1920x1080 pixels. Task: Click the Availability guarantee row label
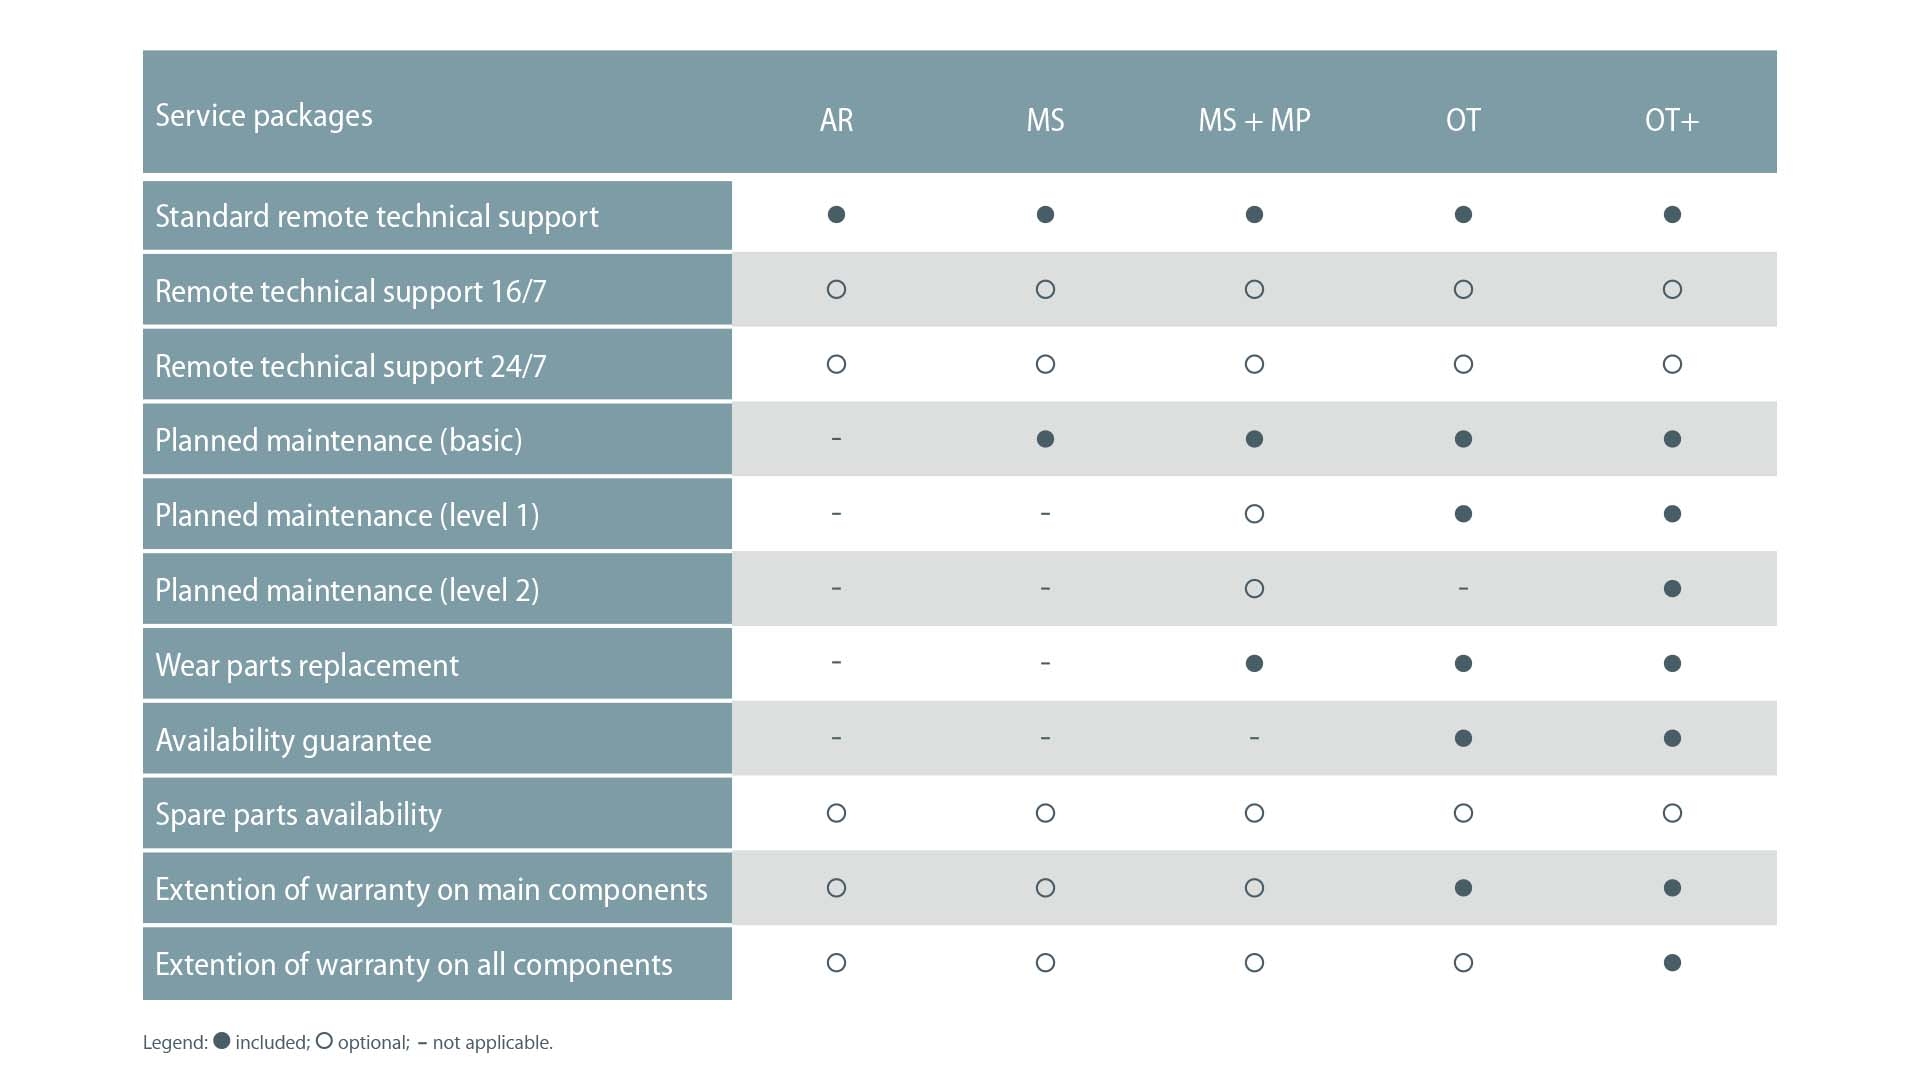(293, 740)
